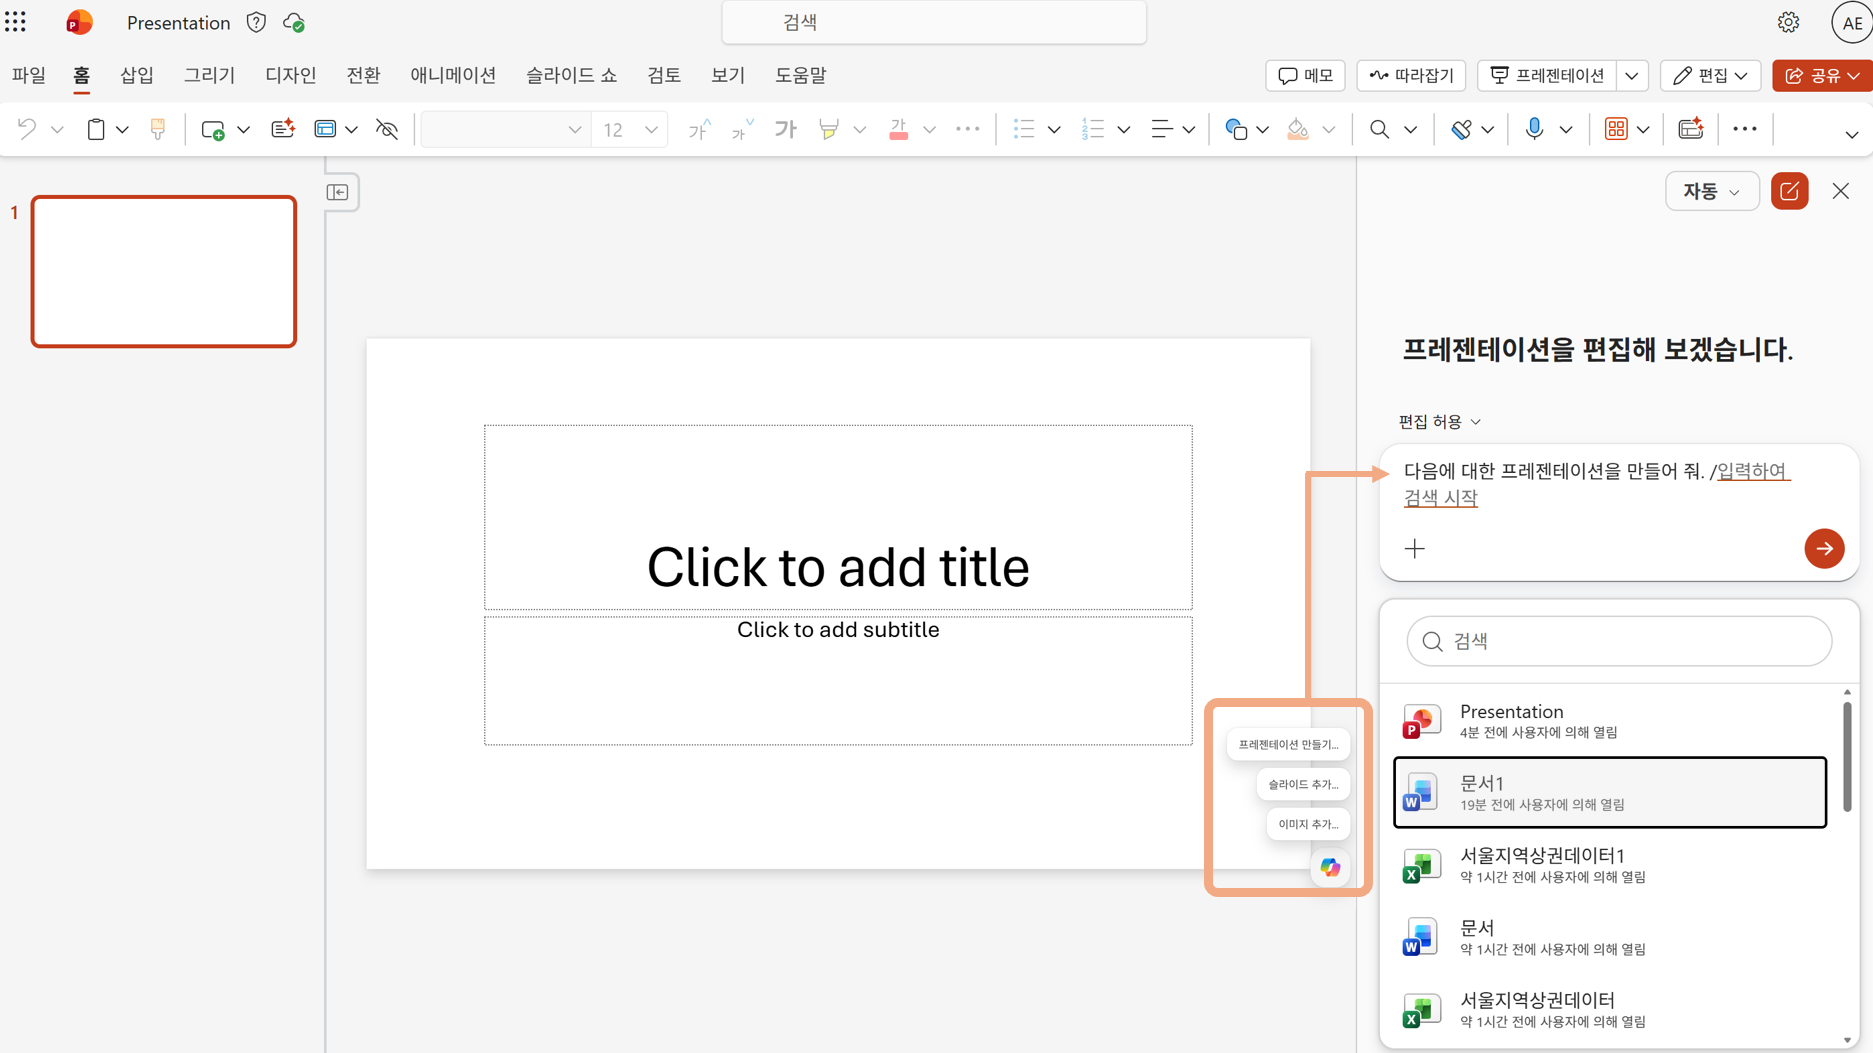Screen dimensions: 1873x1053
Task: Open the 파일 menu
Action: pos(29,75)
